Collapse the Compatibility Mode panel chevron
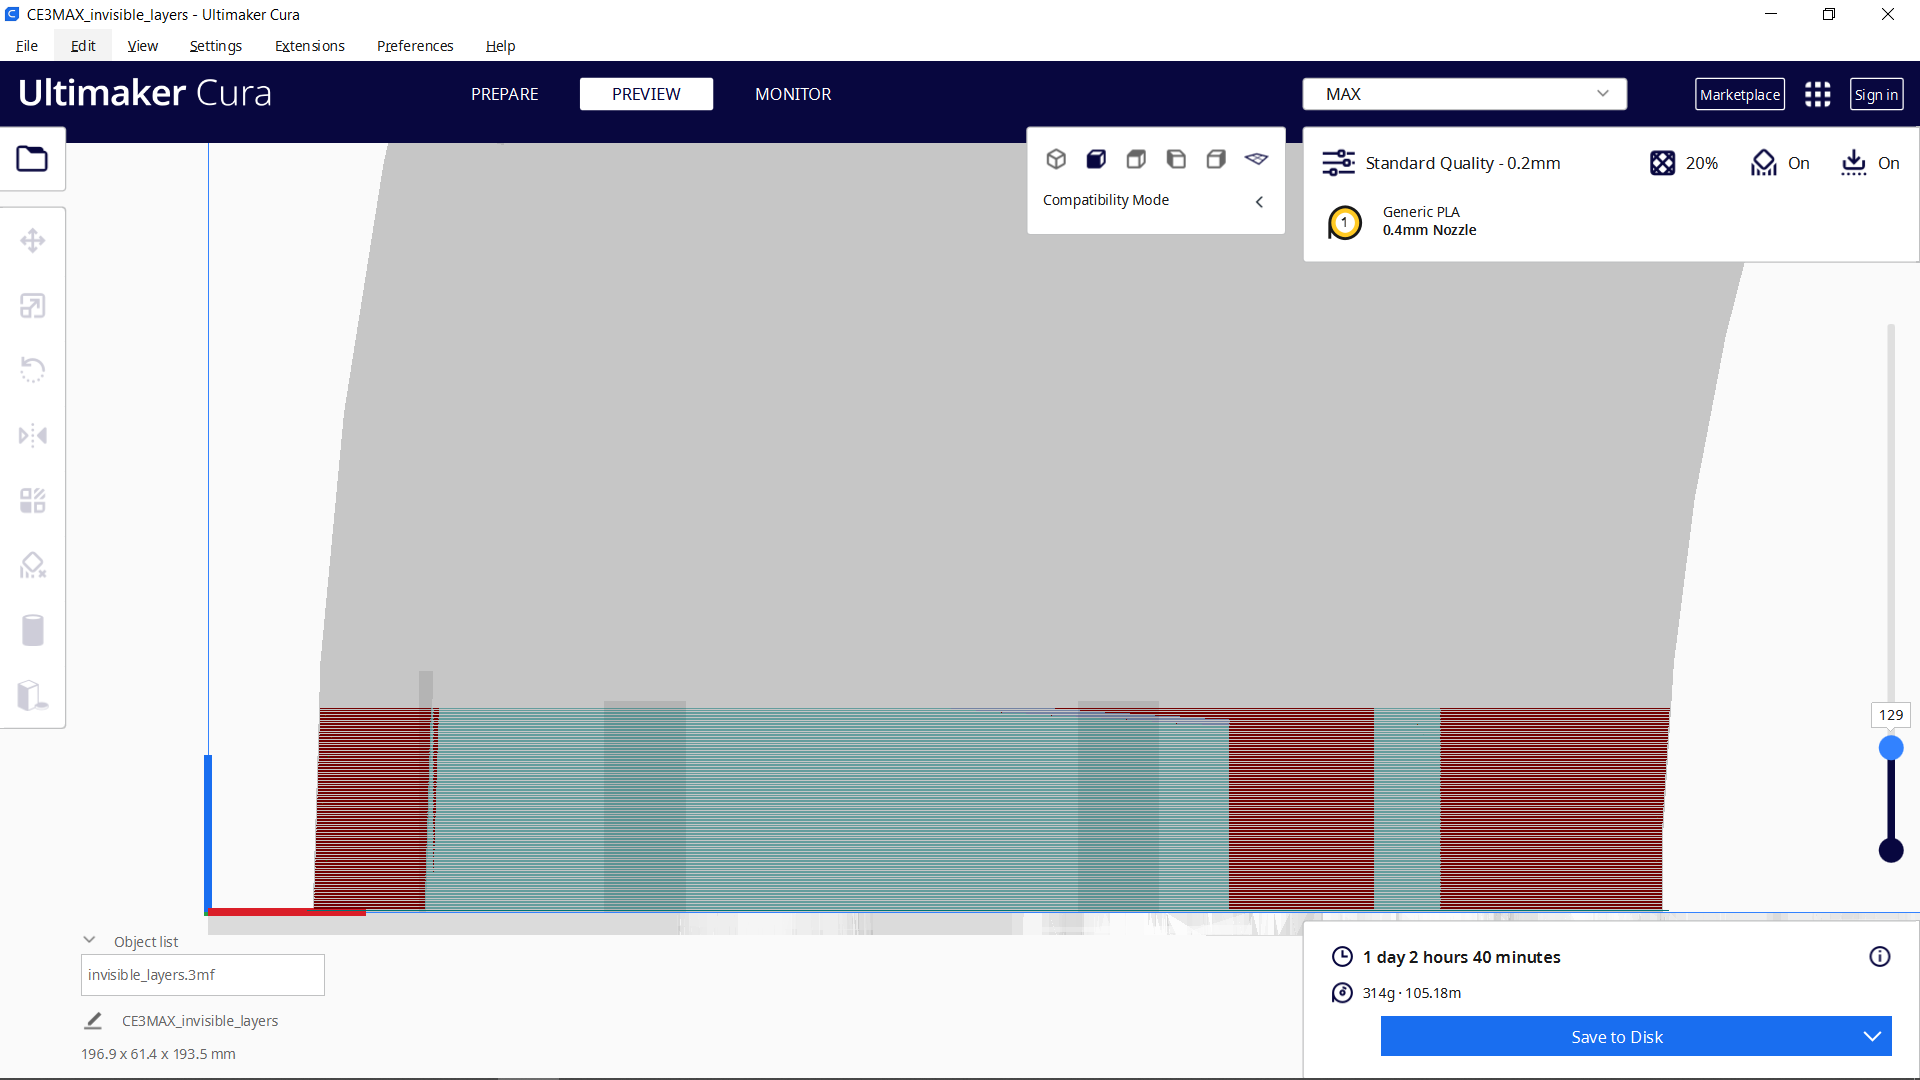 pyautogui.click(x=1259, y=201)
